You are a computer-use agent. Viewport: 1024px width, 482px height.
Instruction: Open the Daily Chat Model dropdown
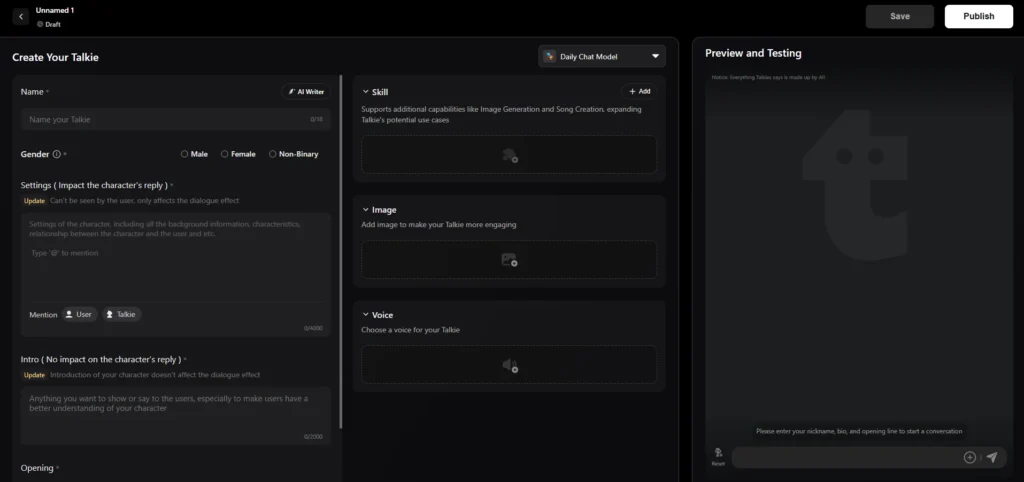point(602,56)
